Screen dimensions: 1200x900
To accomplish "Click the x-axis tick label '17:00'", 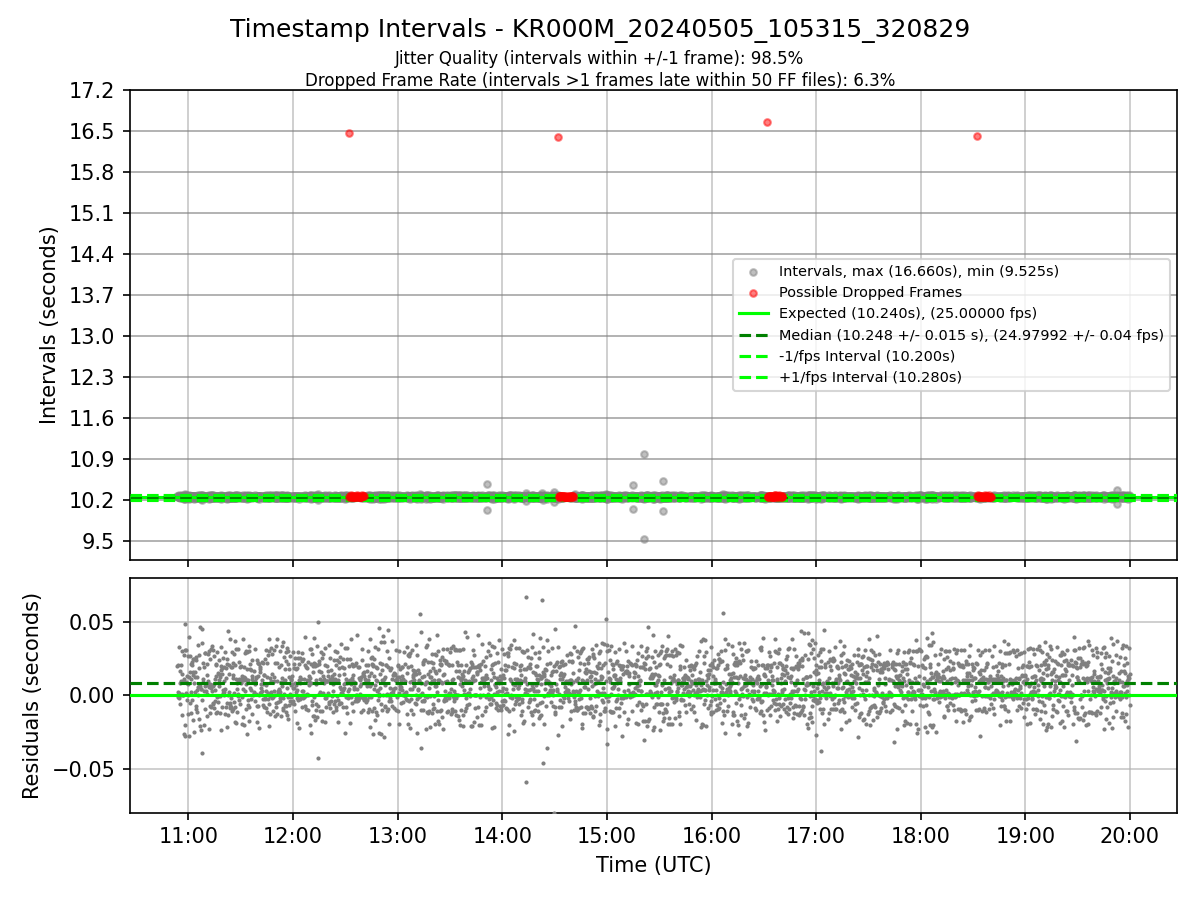I will pyautogui.click(x=816, y=835).
